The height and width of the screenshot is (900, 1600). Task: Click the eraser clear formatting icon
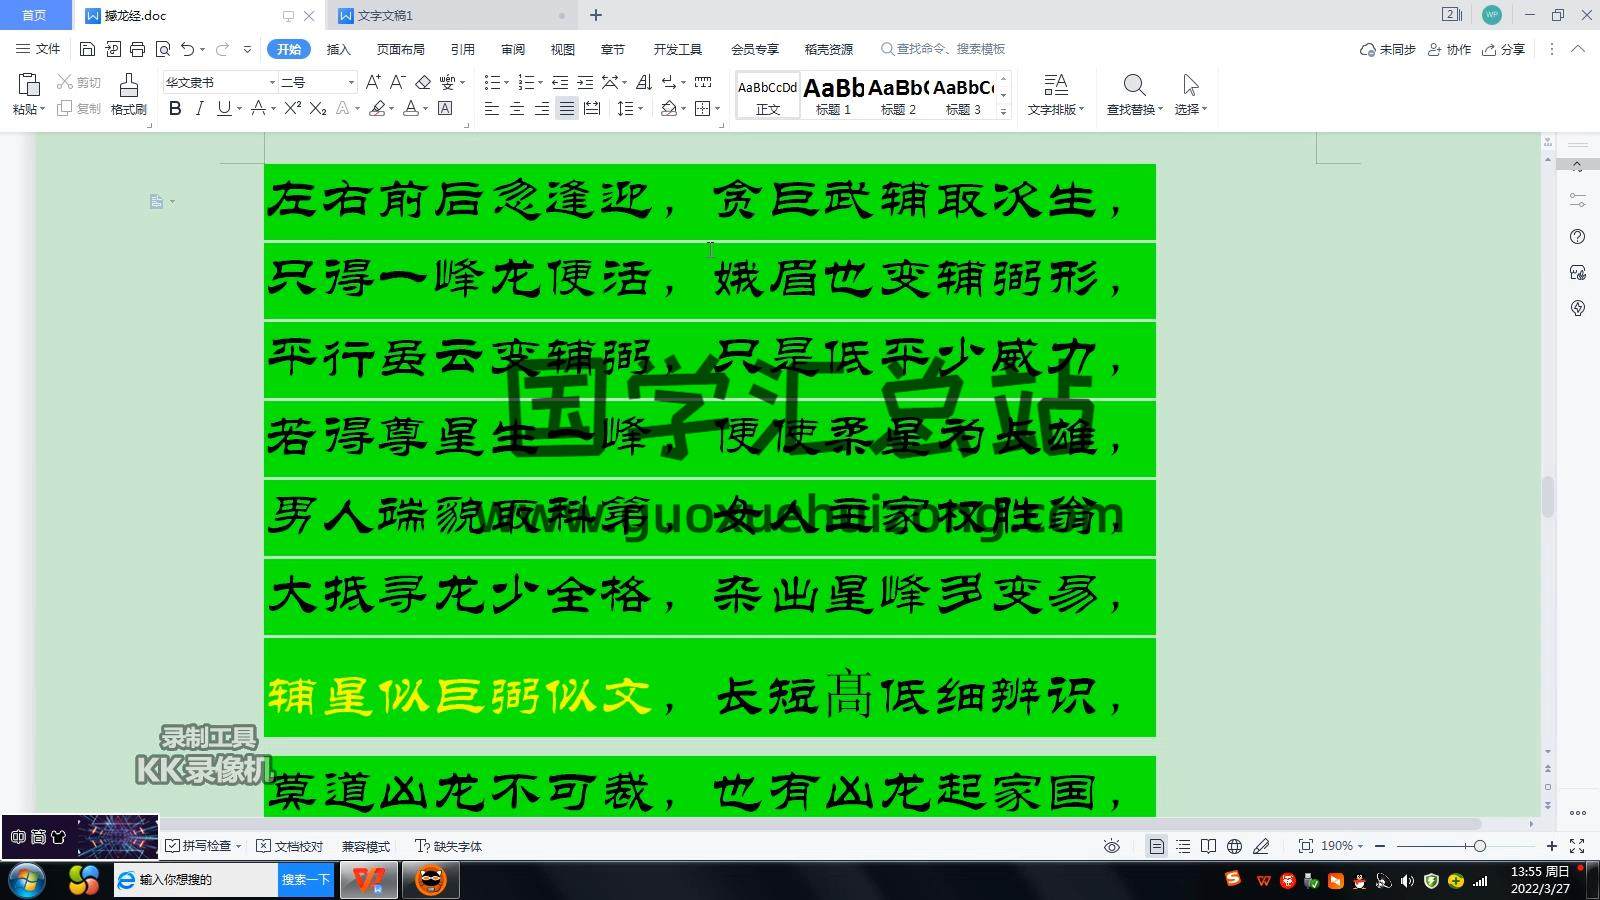[x=423, y=83]
